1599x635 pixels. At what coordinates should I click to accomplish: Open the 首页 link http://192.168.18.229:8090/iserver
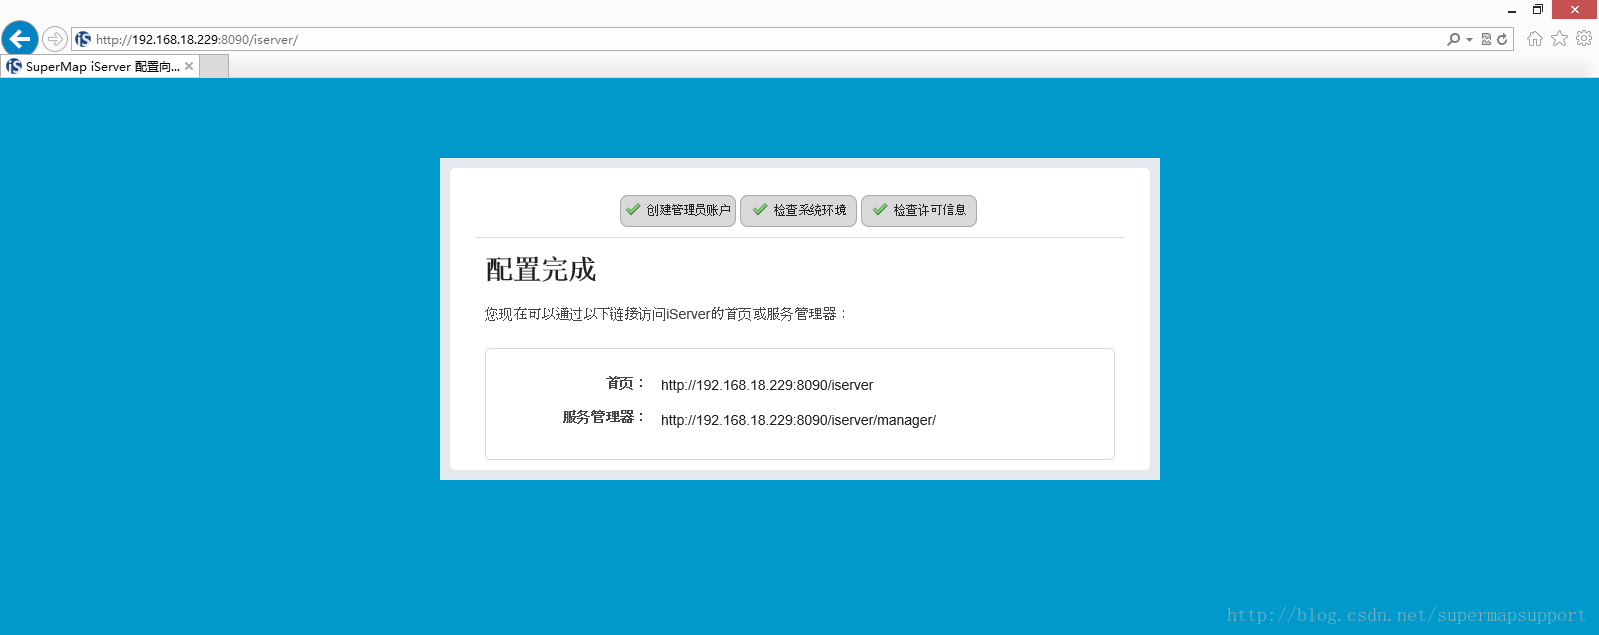click(767, 385)
